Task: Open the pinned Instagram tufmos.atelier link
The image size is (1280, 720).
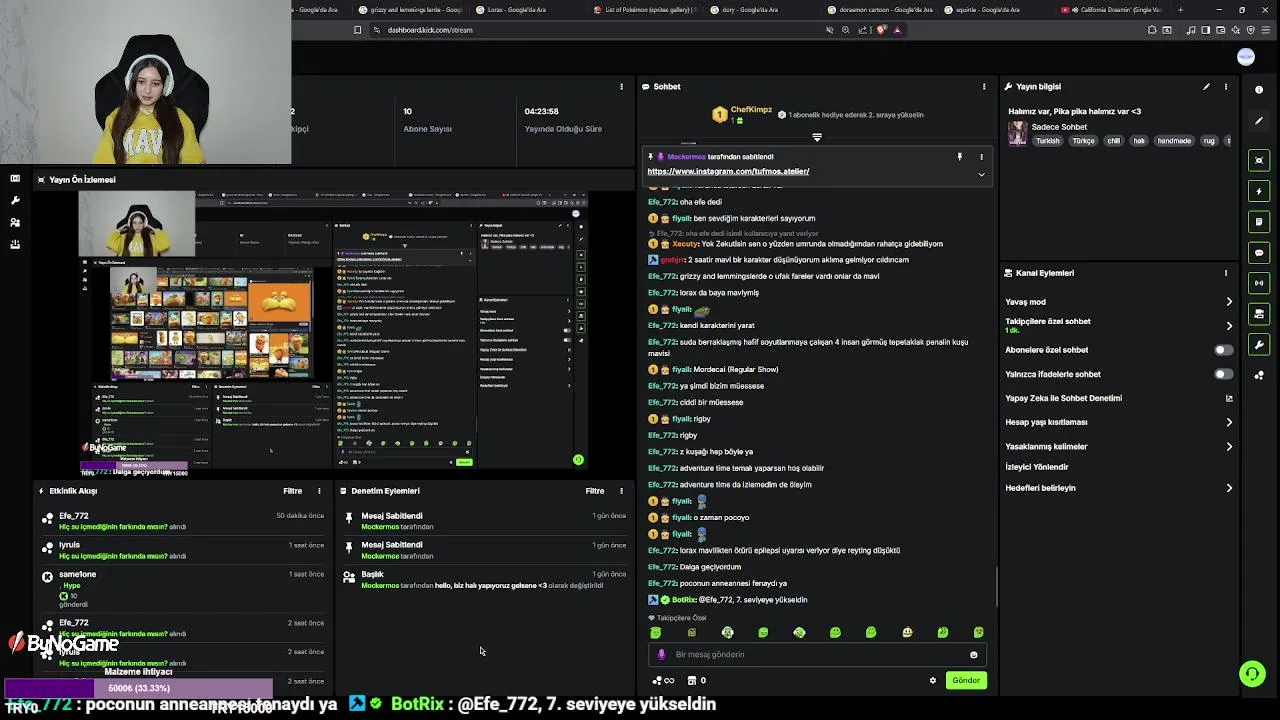Action: [x=728, y=171]
